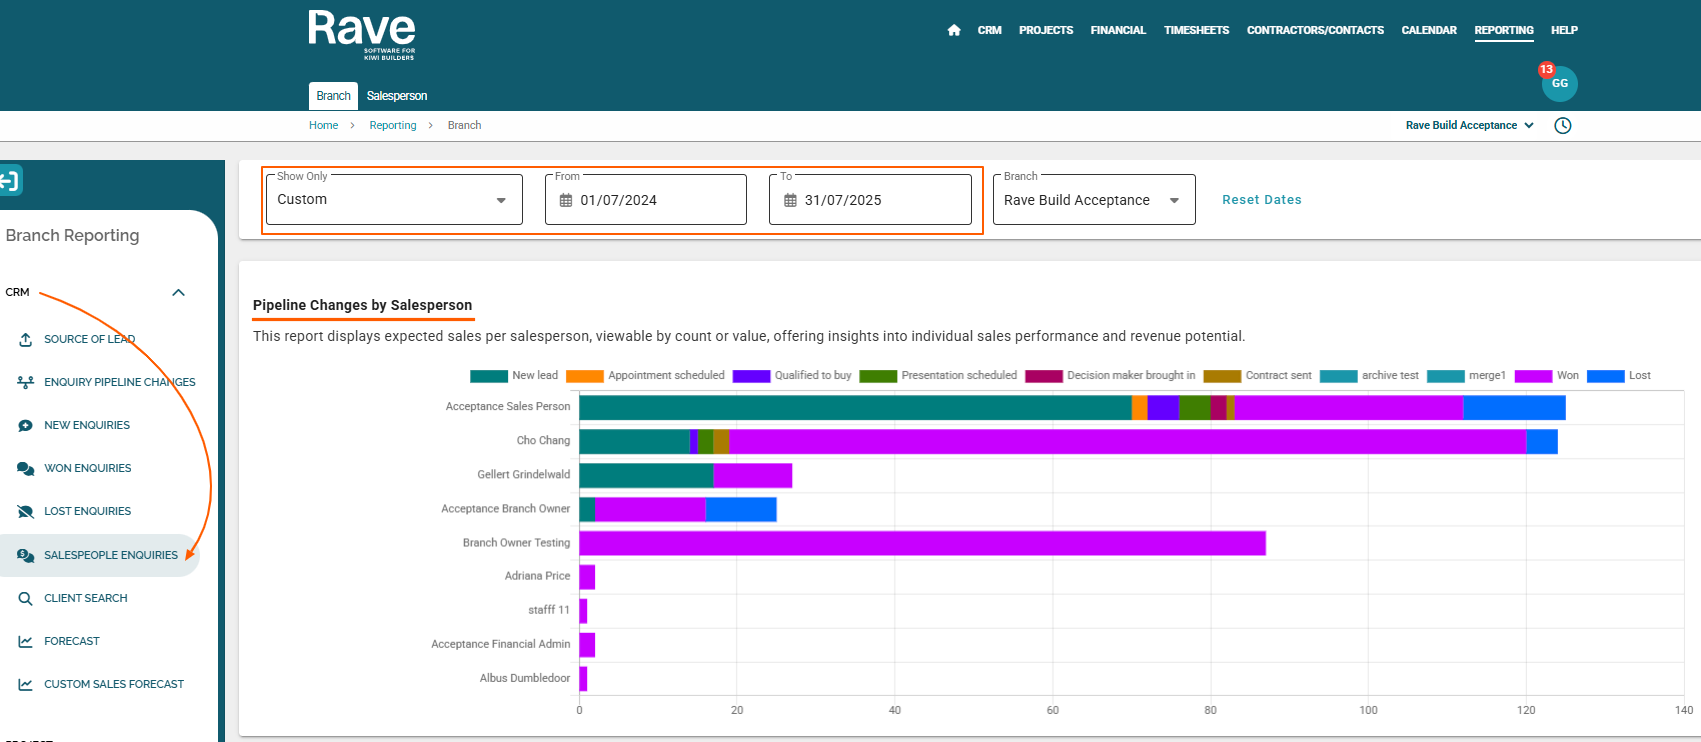Toggle the New lead legend series
The height and width of the screenshot is (742, 1701).
(514, 376)
